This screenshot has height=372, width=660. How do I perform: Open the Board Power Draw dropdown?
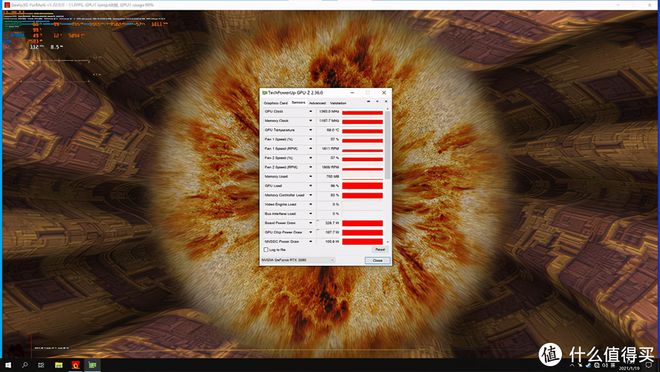click(x=311, y=223)
